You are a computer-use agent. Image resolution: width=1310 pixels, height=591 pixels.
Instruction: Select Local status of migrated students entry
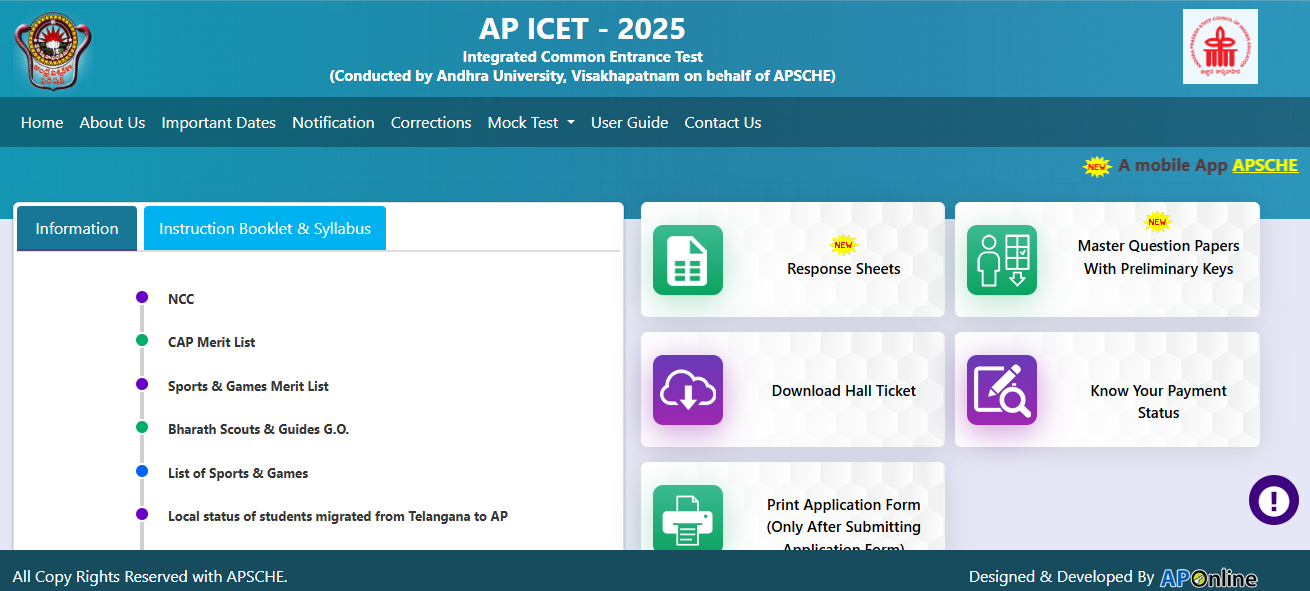pyautogui.click(x=338, y=516)
